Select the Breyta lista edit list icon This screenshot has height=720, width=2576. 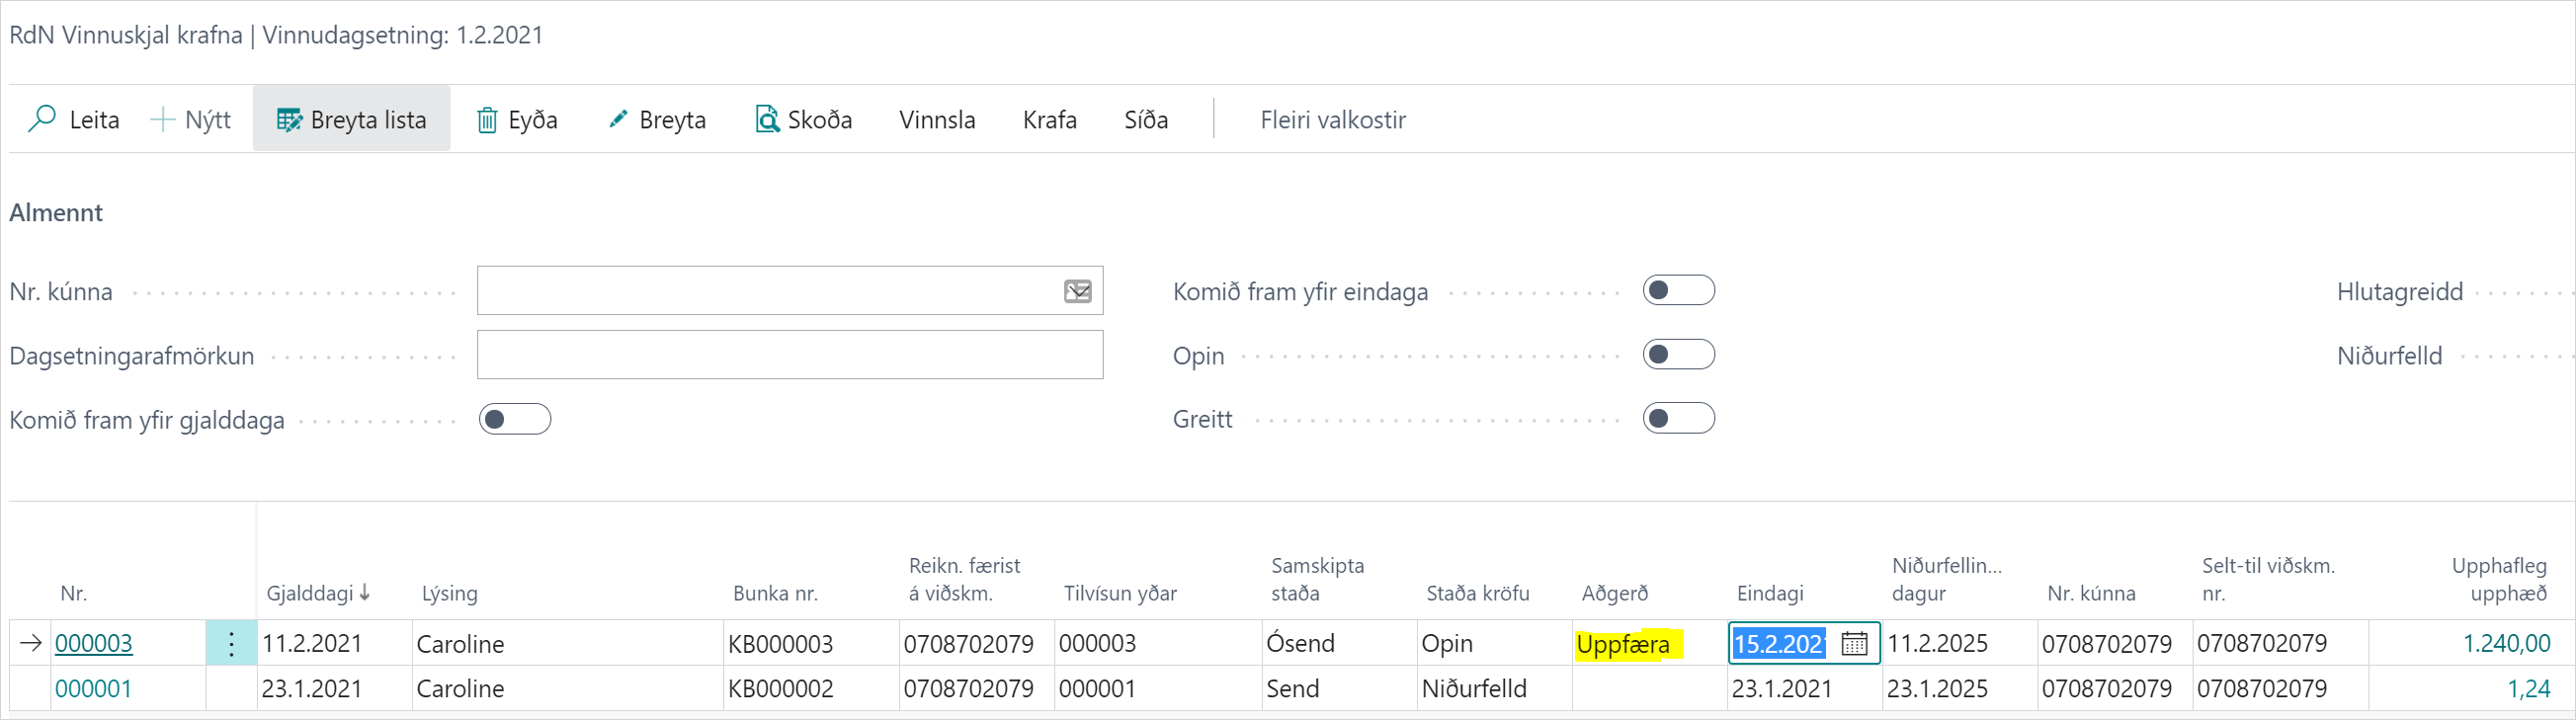click(x=289, y=120)
